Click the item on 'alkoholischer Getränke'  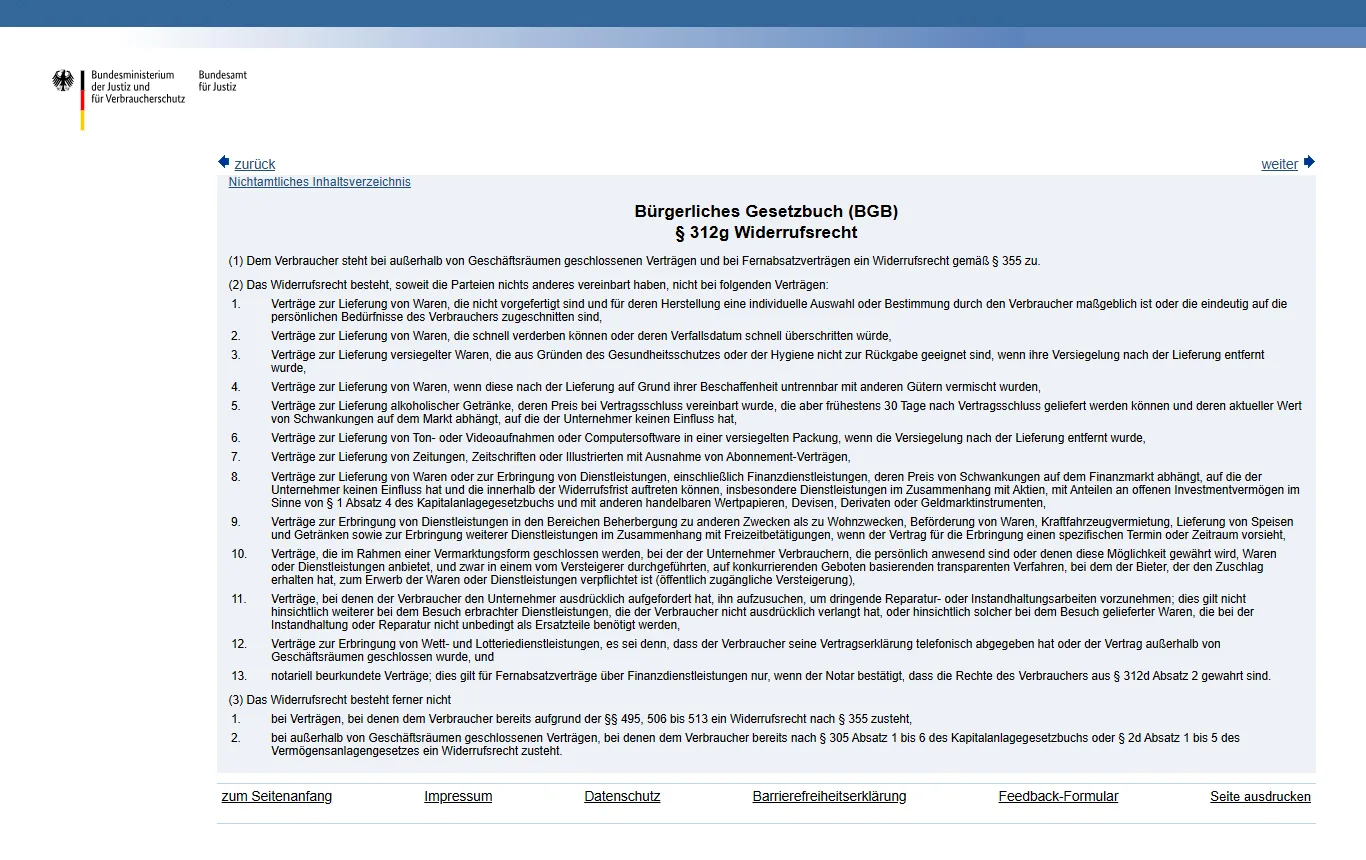[786, 412]
